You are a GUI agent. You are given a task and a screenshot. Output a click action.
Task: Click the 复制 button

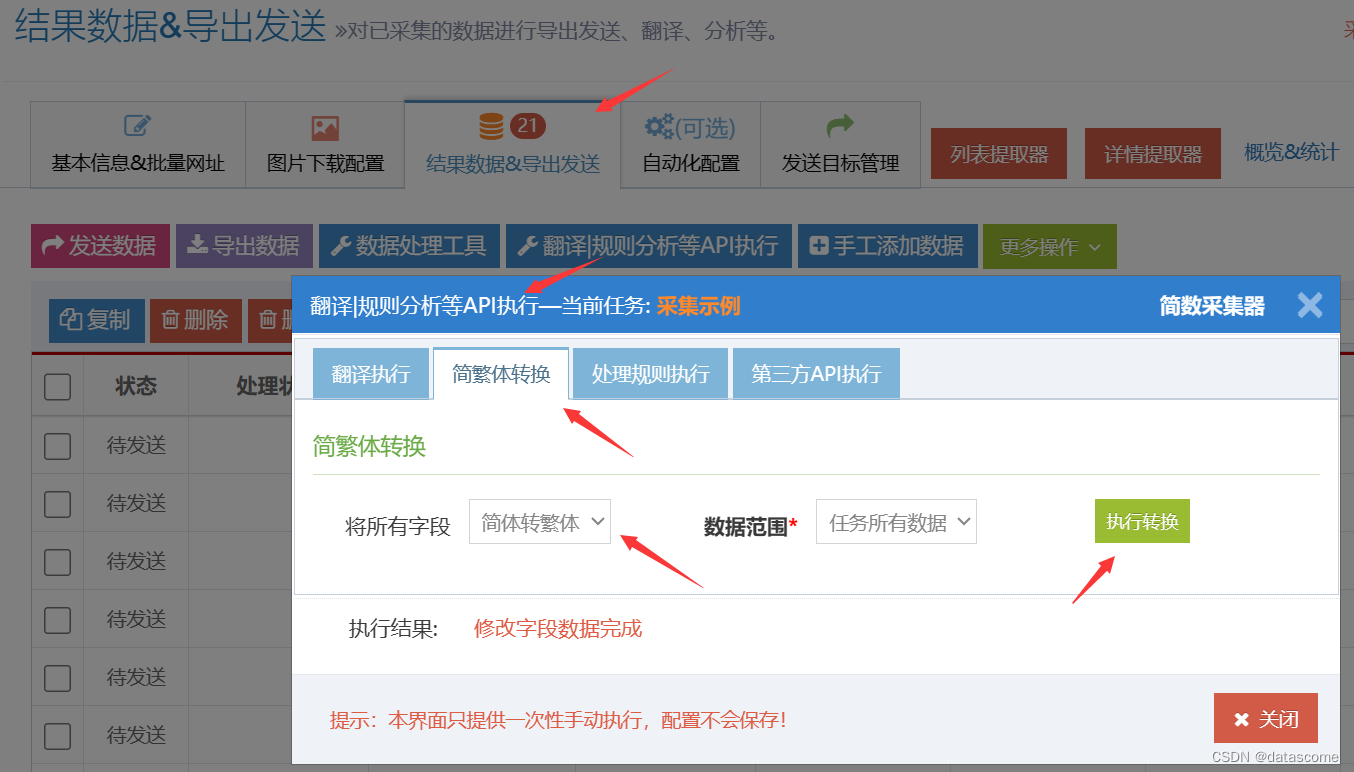click(96, 321)
